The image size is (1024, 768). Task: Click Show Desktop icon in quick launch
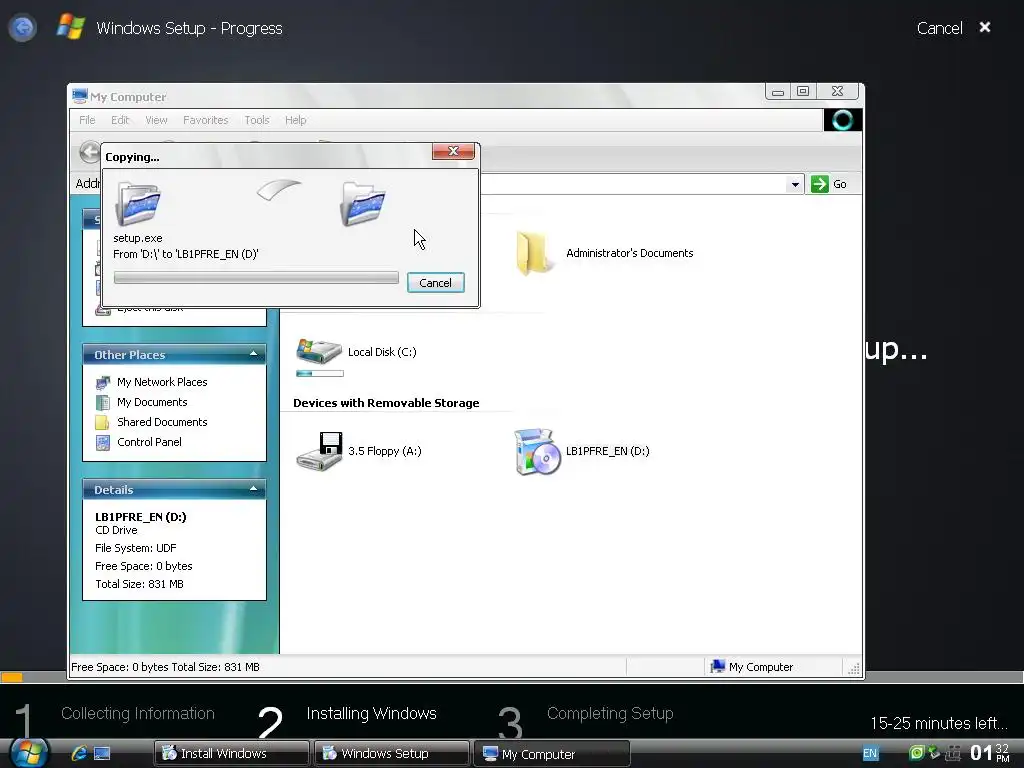[x=103, y=754]
